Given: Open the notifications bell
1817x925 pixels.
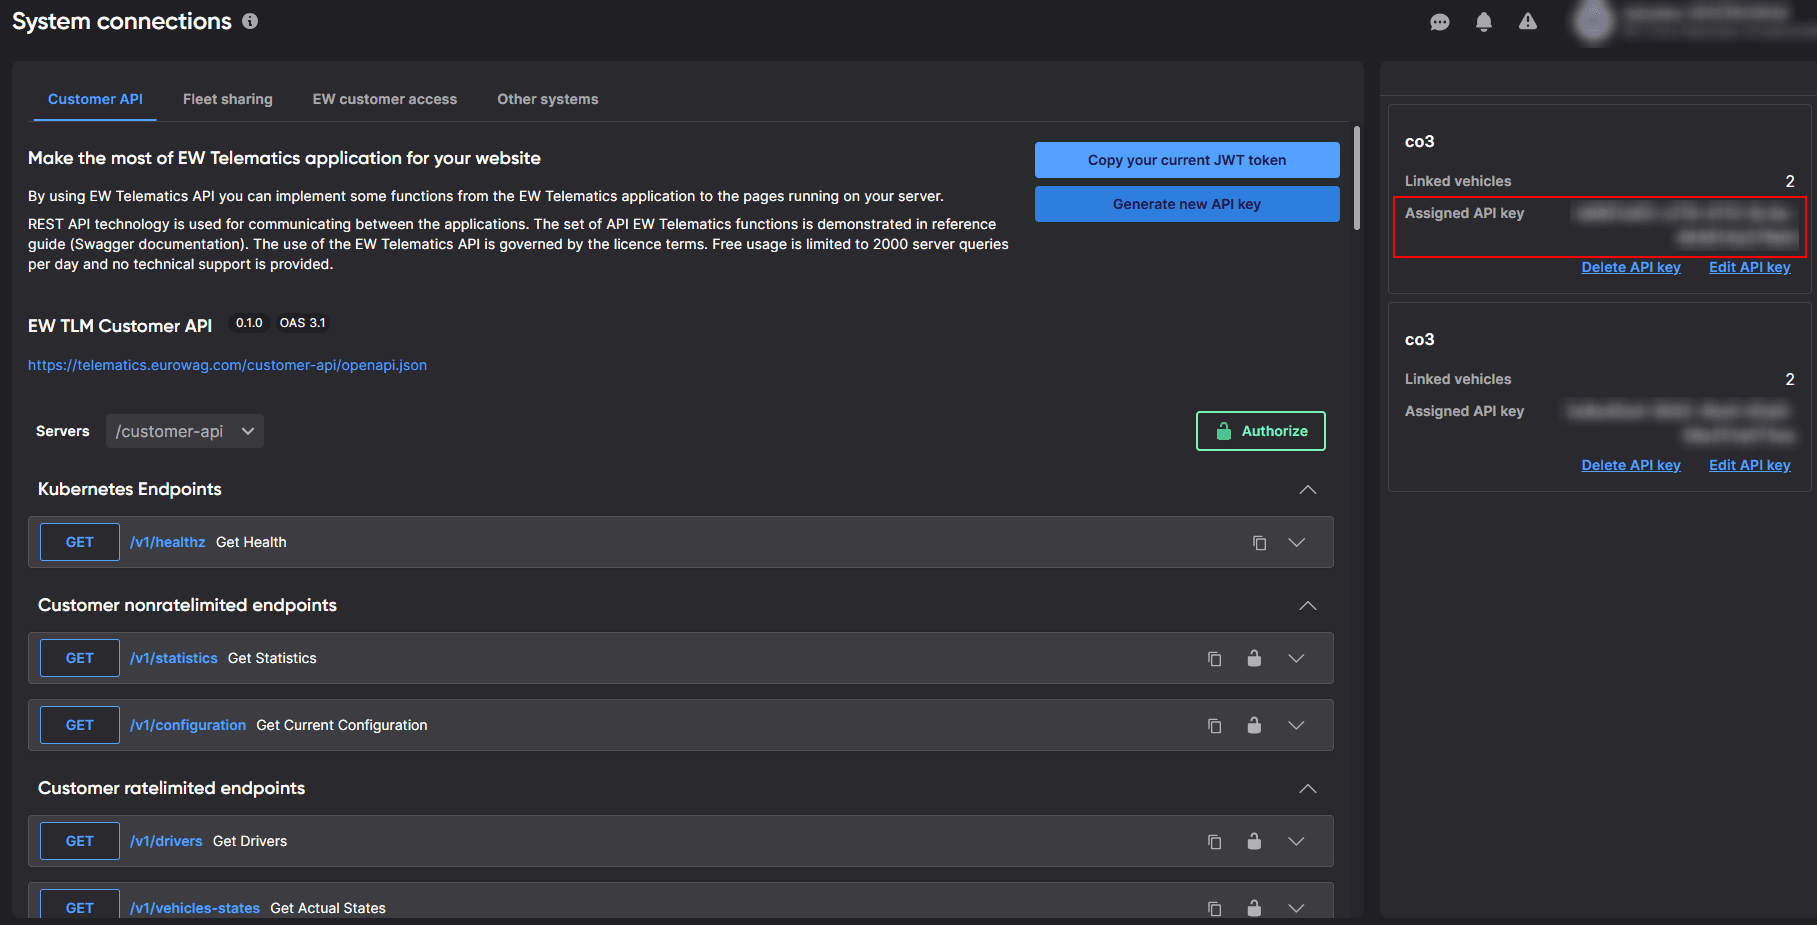Looking at the screenshot, I should point(1484,22).
